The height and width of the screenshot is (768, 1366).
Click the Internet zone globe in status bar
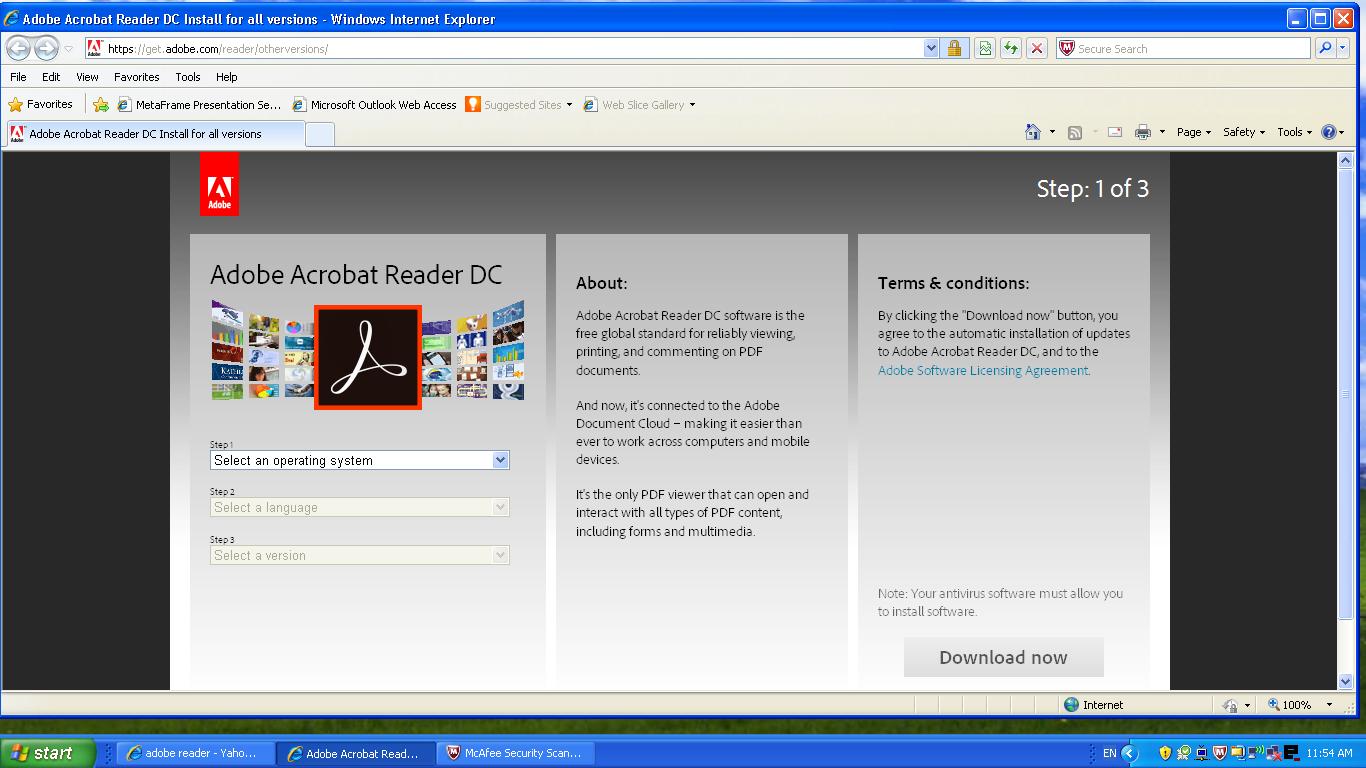point(1072,705)
